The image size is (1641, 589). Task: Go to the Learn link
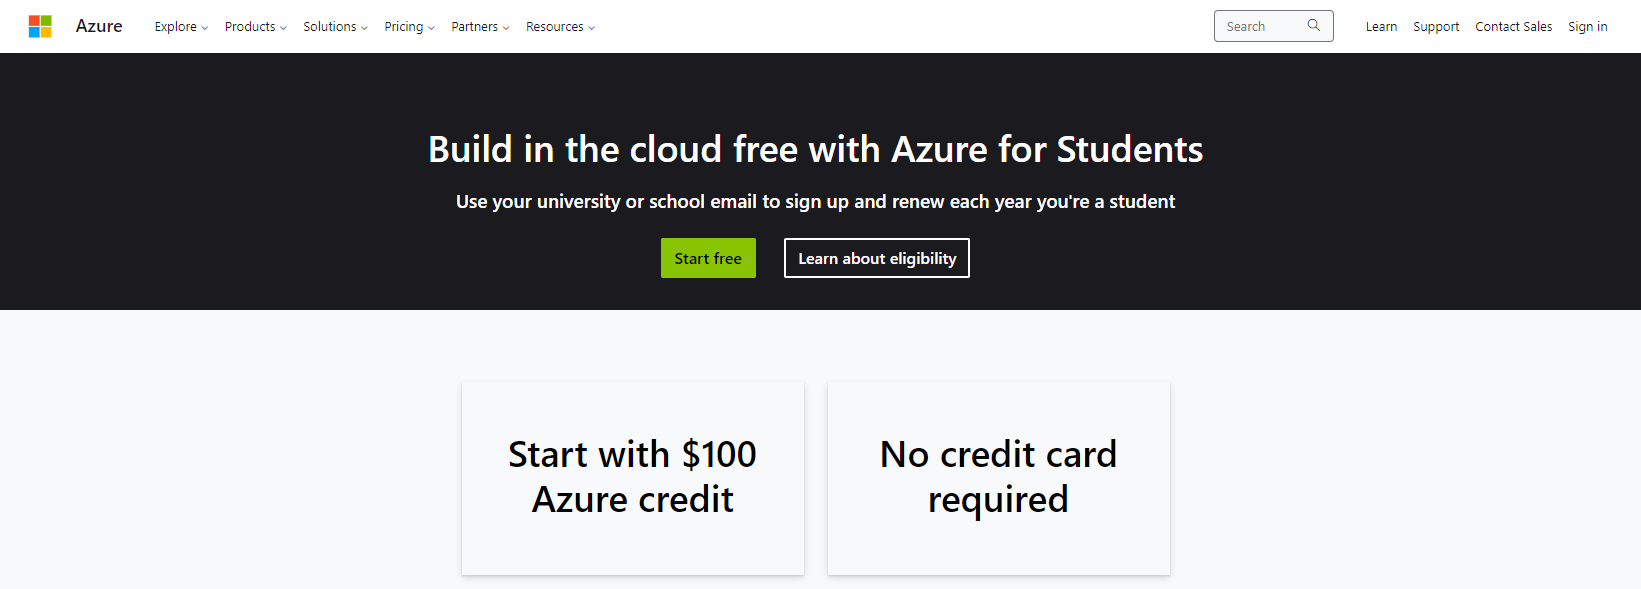point(1381,27)
